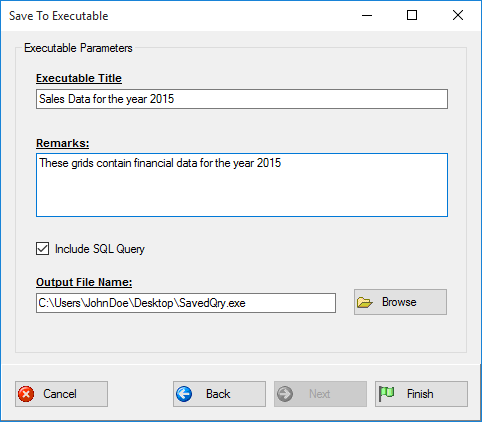Open file browser with Browse button
The height and width of the screenshot is (422, 482).
[400, 302]
